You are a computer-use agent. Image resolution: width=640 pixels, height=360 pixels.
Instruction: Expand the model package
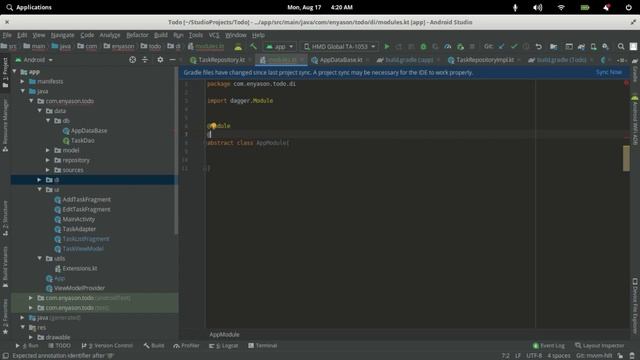(48, 150)
